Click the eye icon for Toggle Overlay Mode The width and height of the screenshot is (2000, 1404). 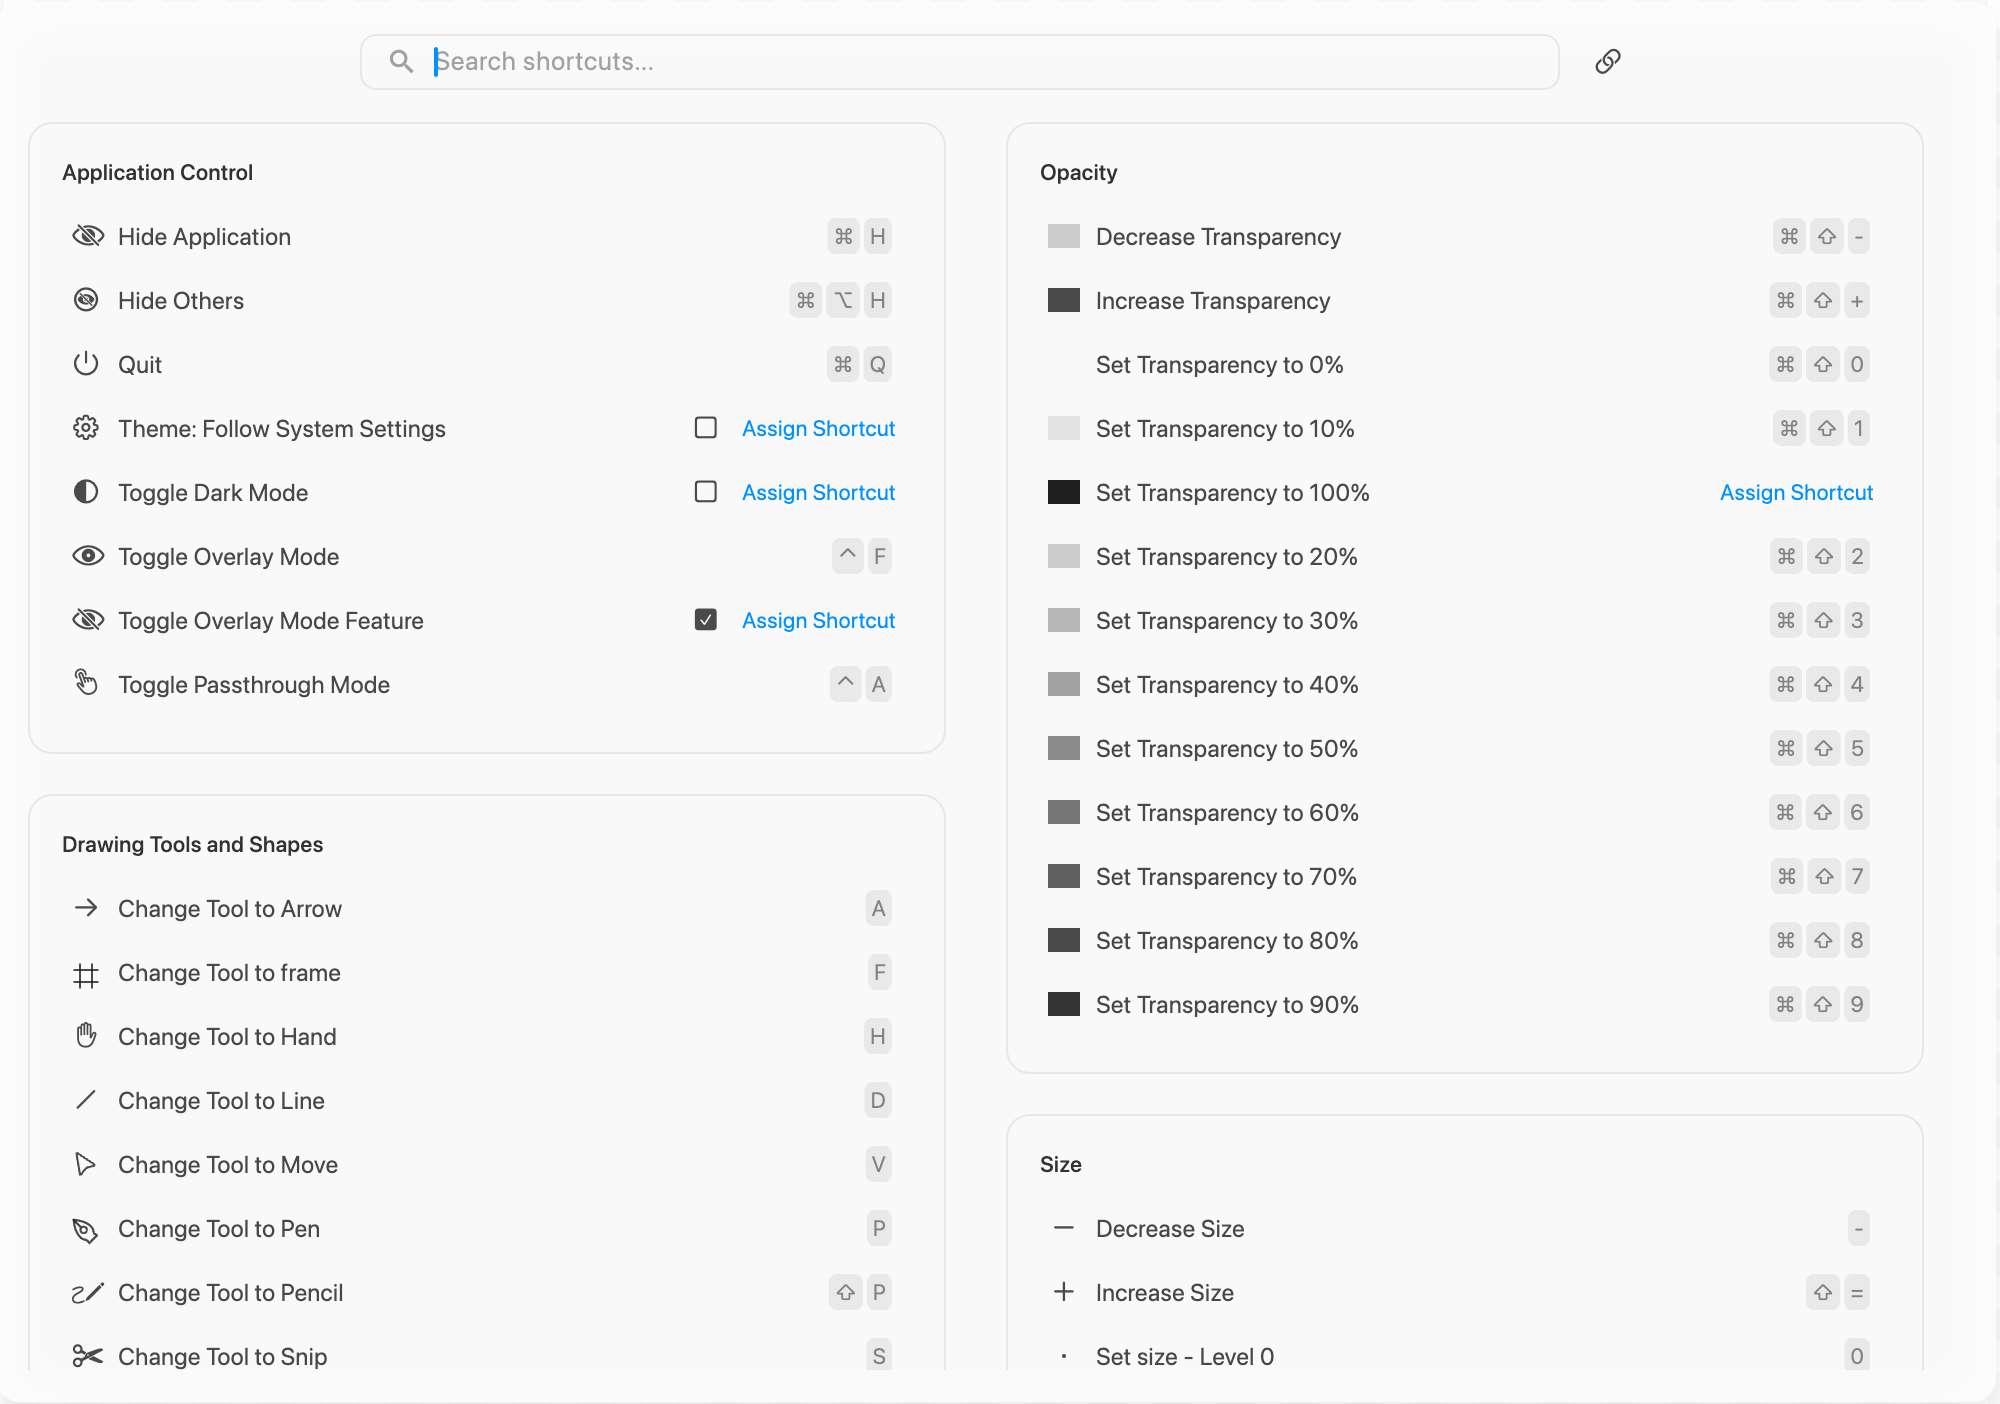88,556
